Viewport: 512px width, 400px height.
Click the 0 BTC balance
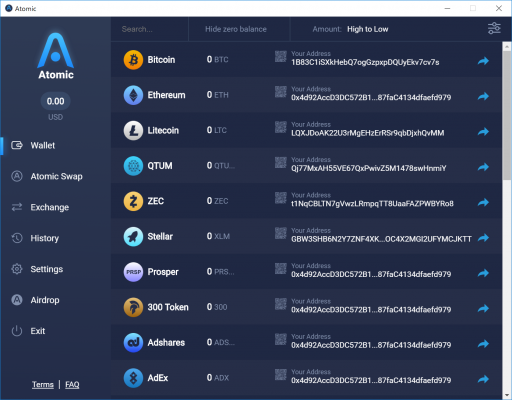click(x=217, y=59)
